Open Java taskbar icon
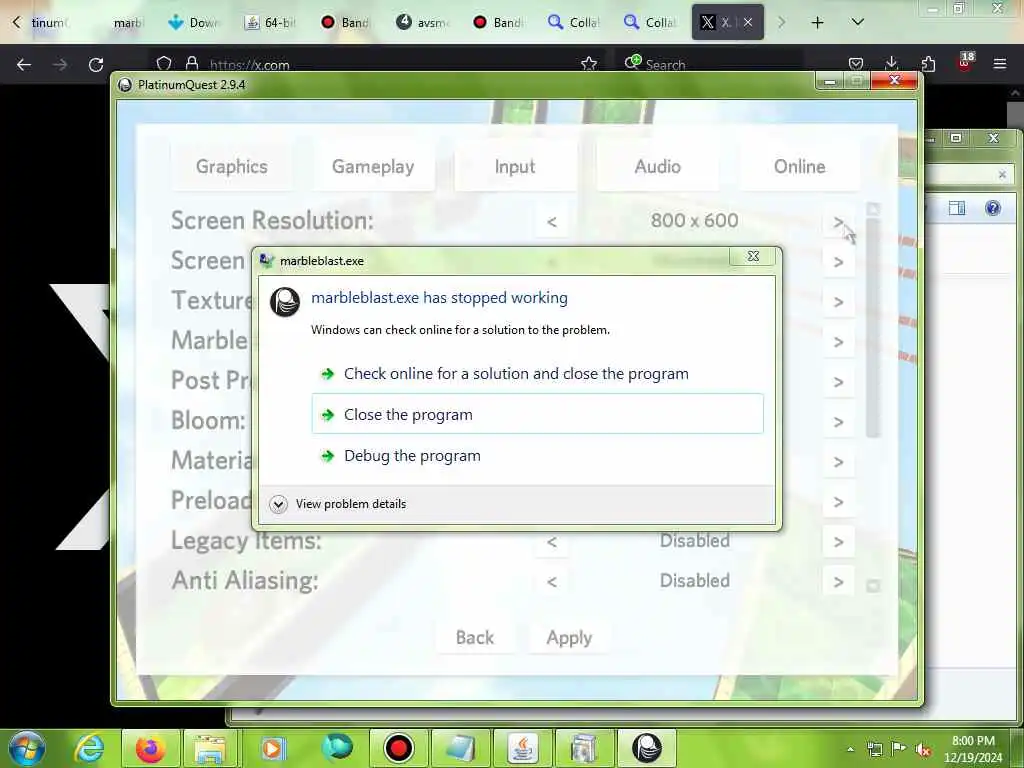 click(x=523, y=748)
